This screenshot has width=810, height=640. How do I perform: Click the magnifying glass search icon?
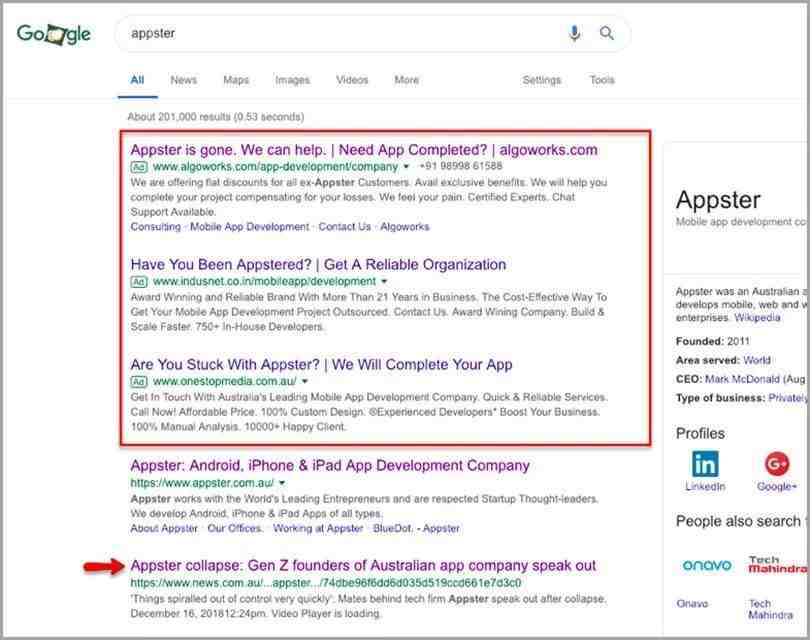(x=606, y=33)
